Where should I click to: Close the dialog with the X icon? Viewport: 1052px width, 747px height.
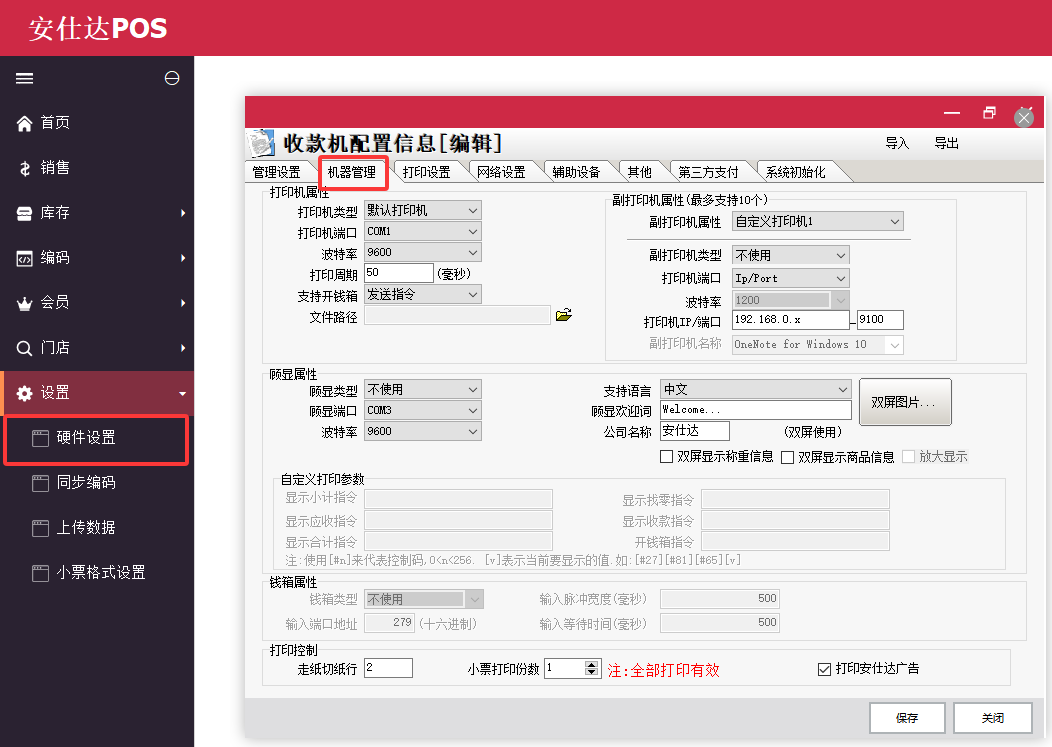pos(1024,117)
